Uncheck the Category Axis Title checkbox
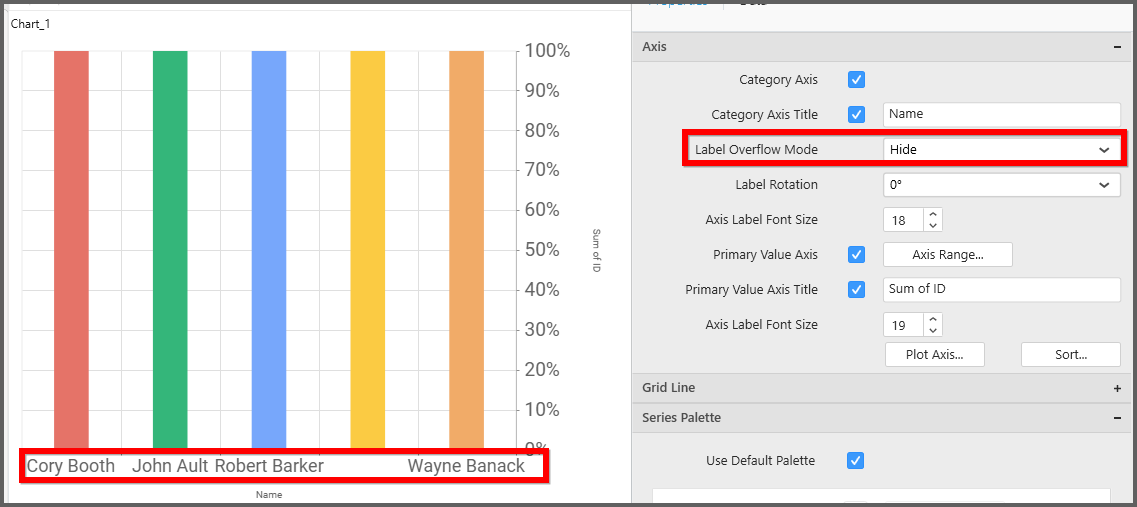This screenshot has height=507, width=1137. pos(856,115)
